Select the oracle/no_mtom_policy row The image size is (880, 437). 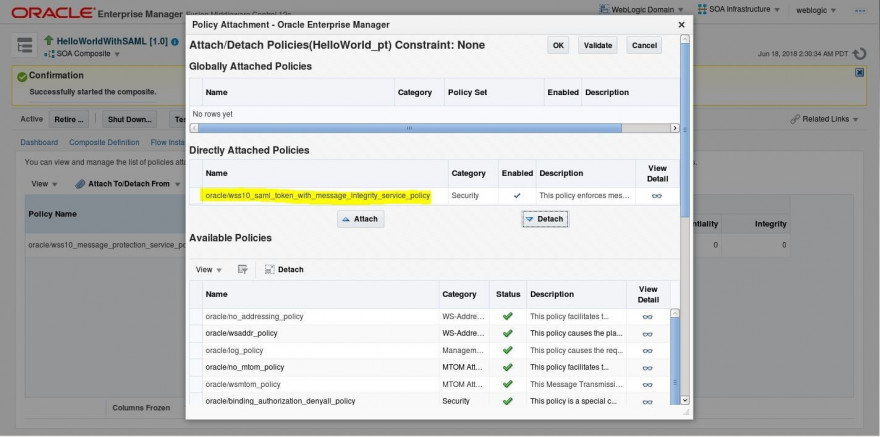pos(429,367)
